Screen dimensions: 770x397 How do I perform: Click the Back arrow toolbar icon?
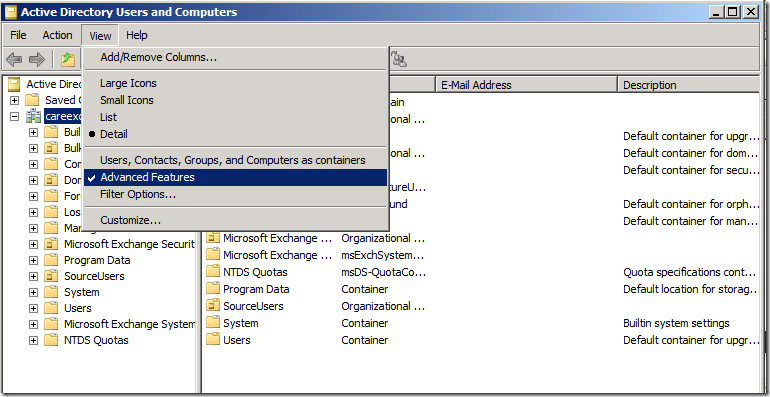coord(14,60)
